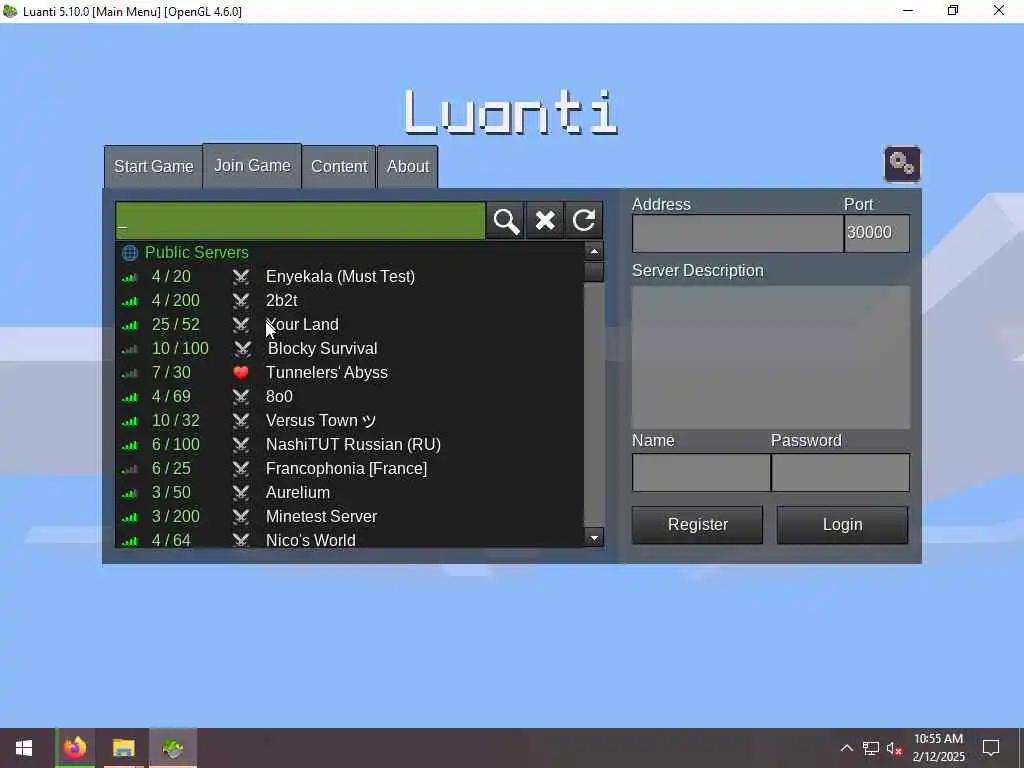Screen dimensions: 1024x768
Task: Click crossed swords icon beside Aurelium
Action: (x=241, y=493)
